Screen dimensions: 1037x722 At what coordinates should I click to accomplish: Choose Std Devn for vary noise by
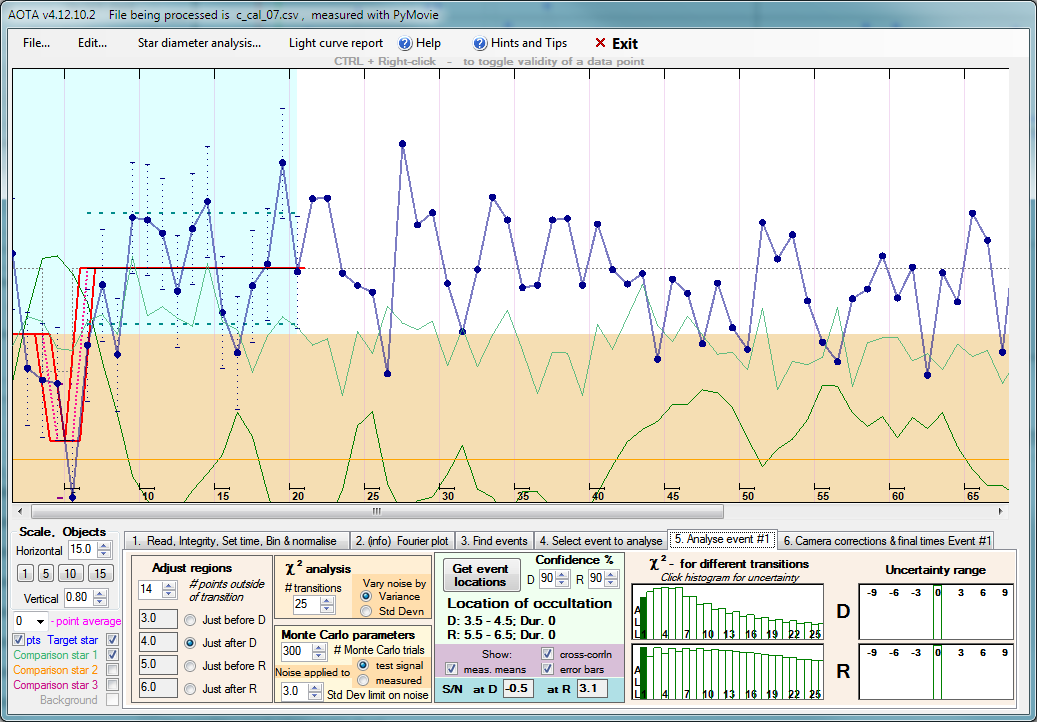[x=365, y=611]
